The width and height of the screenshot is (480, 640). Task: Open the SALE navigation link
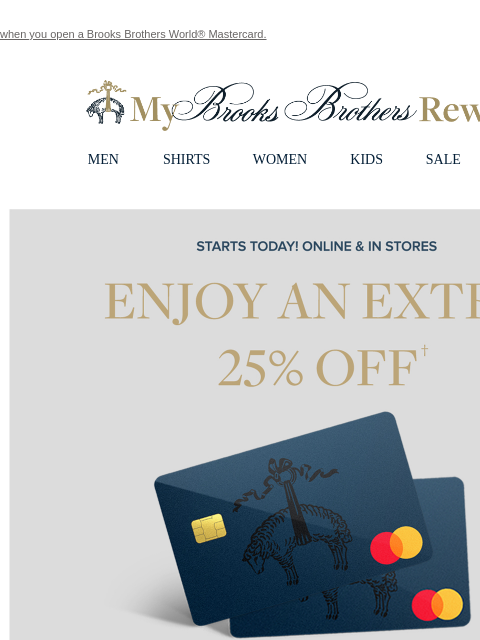(443, 159)
